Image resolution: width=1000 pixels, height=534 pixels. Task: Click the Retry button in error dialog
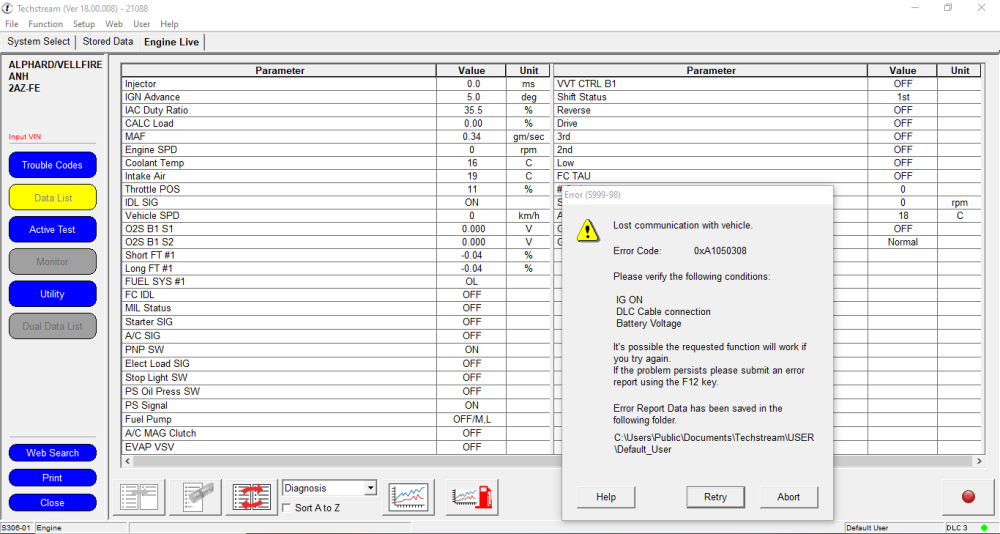715,497
